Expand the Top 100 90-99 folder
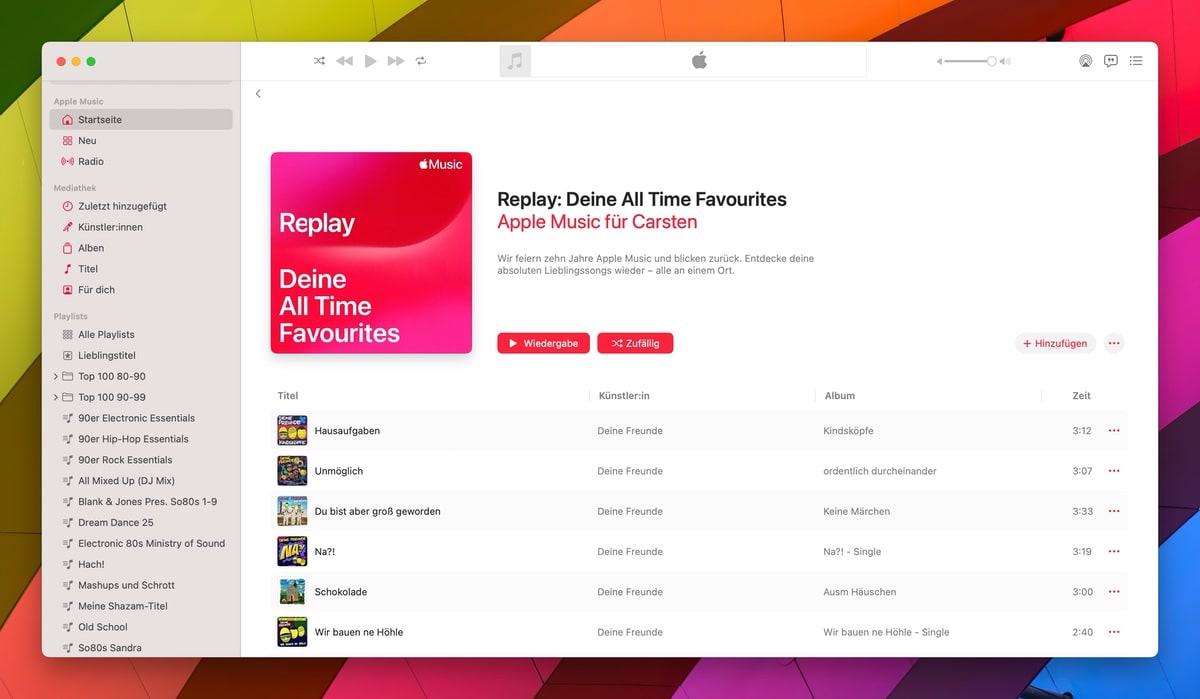Image resolution: width=1200 pixels, height=699 pixels. pyautogui.click(x=56, y=397)
